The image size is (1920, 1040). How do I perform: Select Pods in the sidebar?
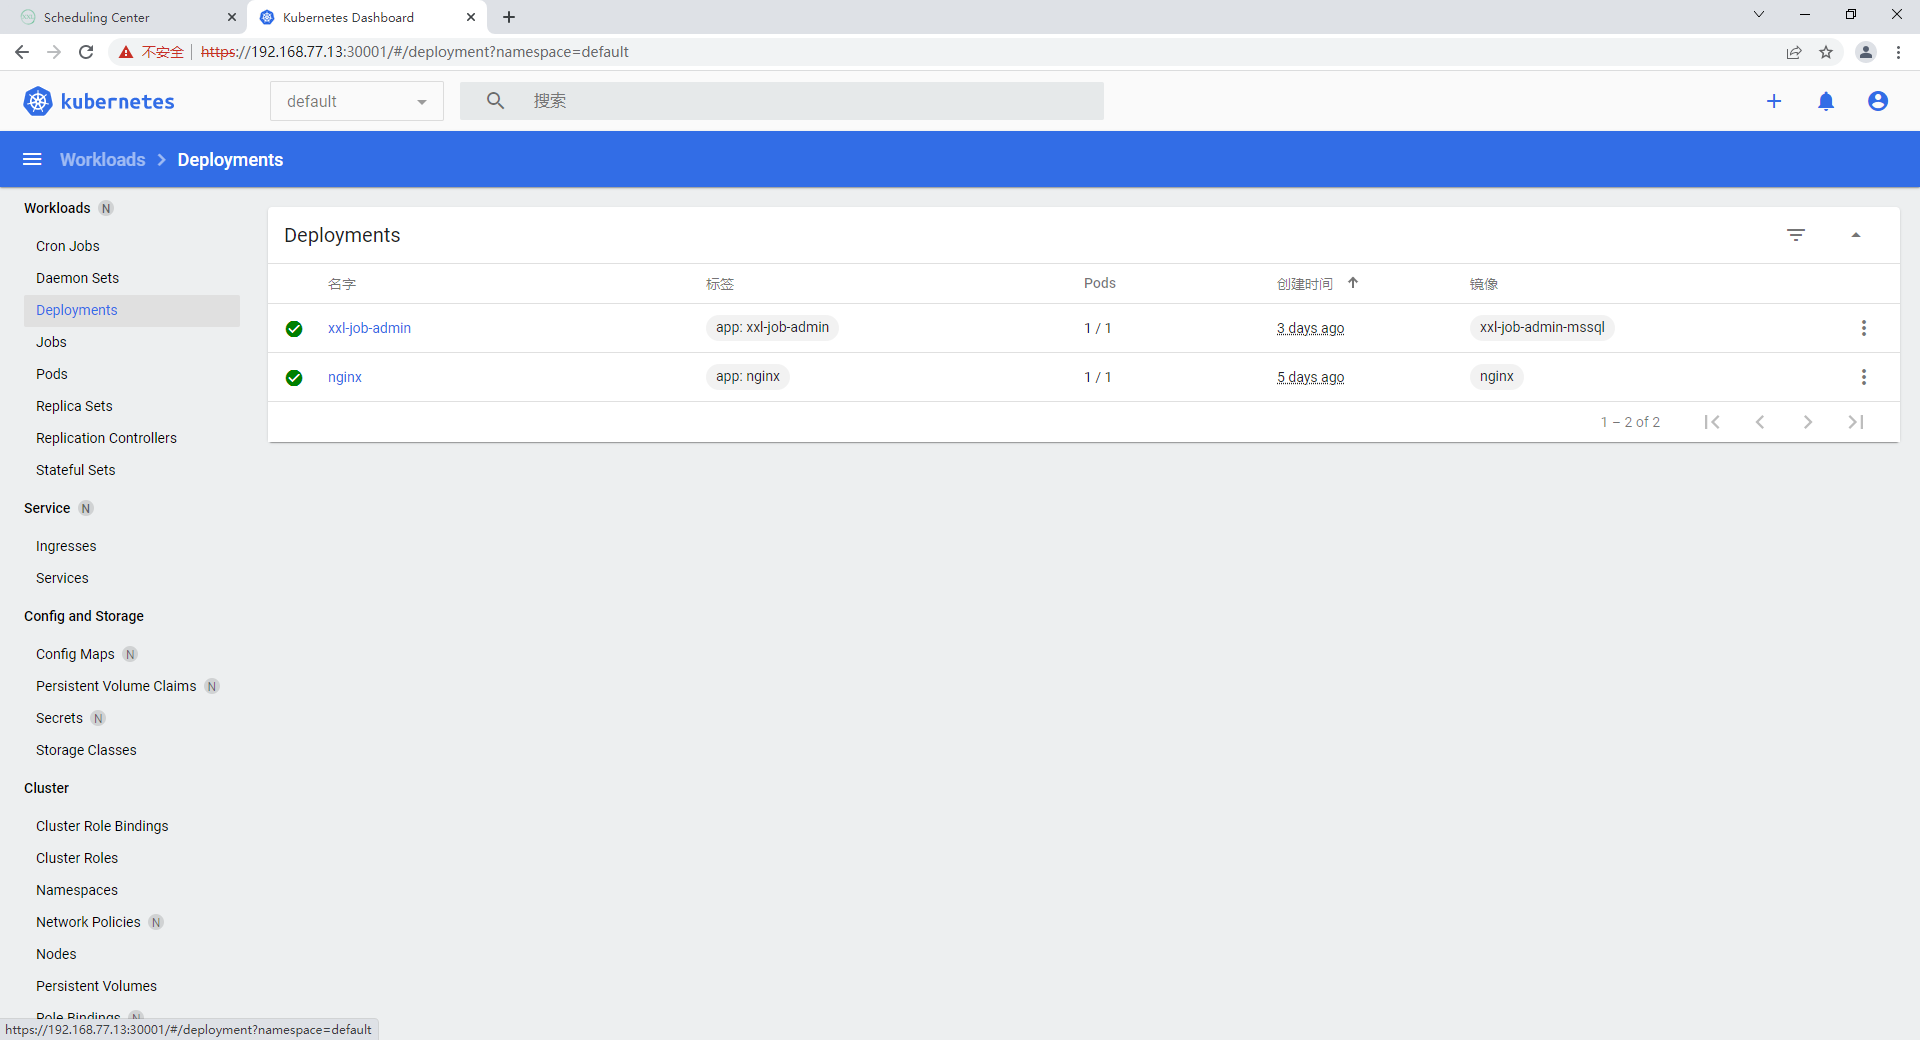[52, 374]
